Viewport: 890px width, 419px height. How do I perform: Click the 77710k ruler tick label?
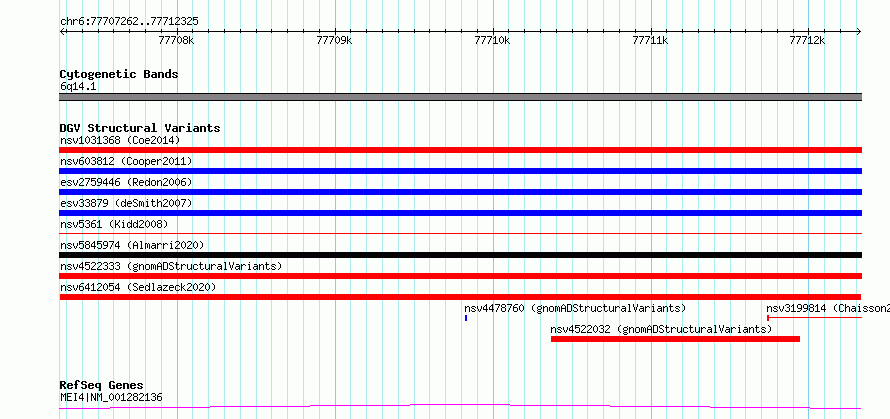pyautogui.click(x=493, y=41)
